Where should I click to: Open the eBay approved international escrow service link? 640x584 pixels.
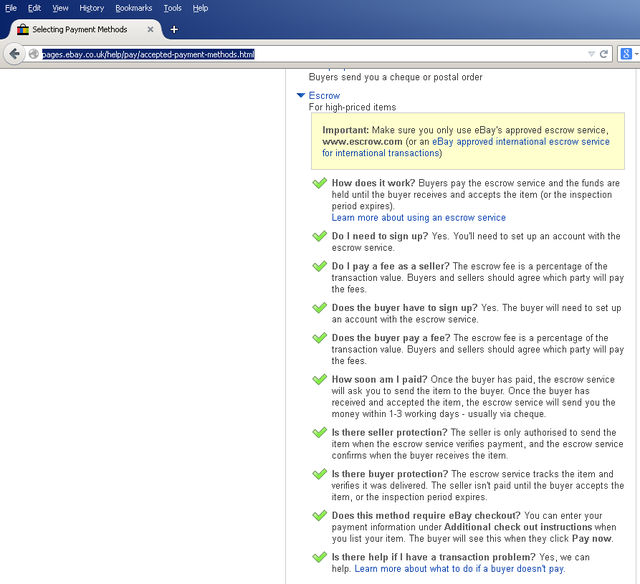[x=466, y=147]
